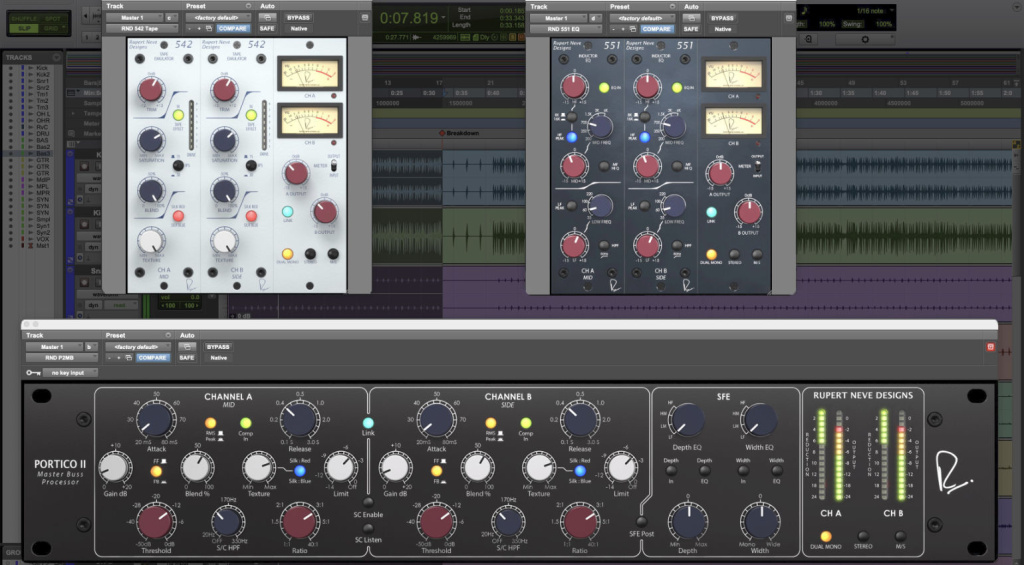This screenshot has width=1024, height=565.
Task: Click Channel A Attack knob in Portico II
Action: coord(156,419)
